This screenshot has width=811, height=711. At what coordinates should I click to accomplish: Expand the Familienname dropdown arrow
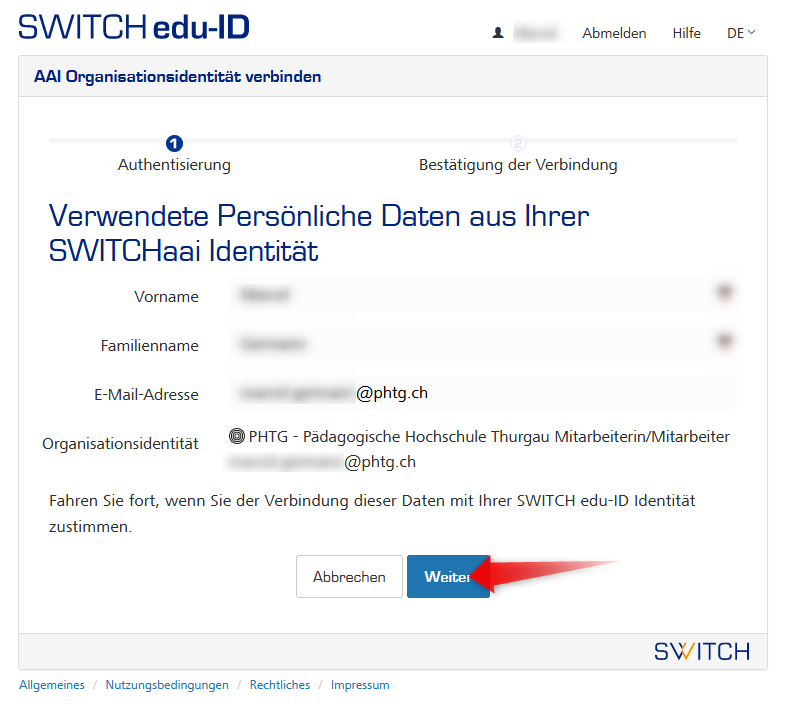point(724,343)
